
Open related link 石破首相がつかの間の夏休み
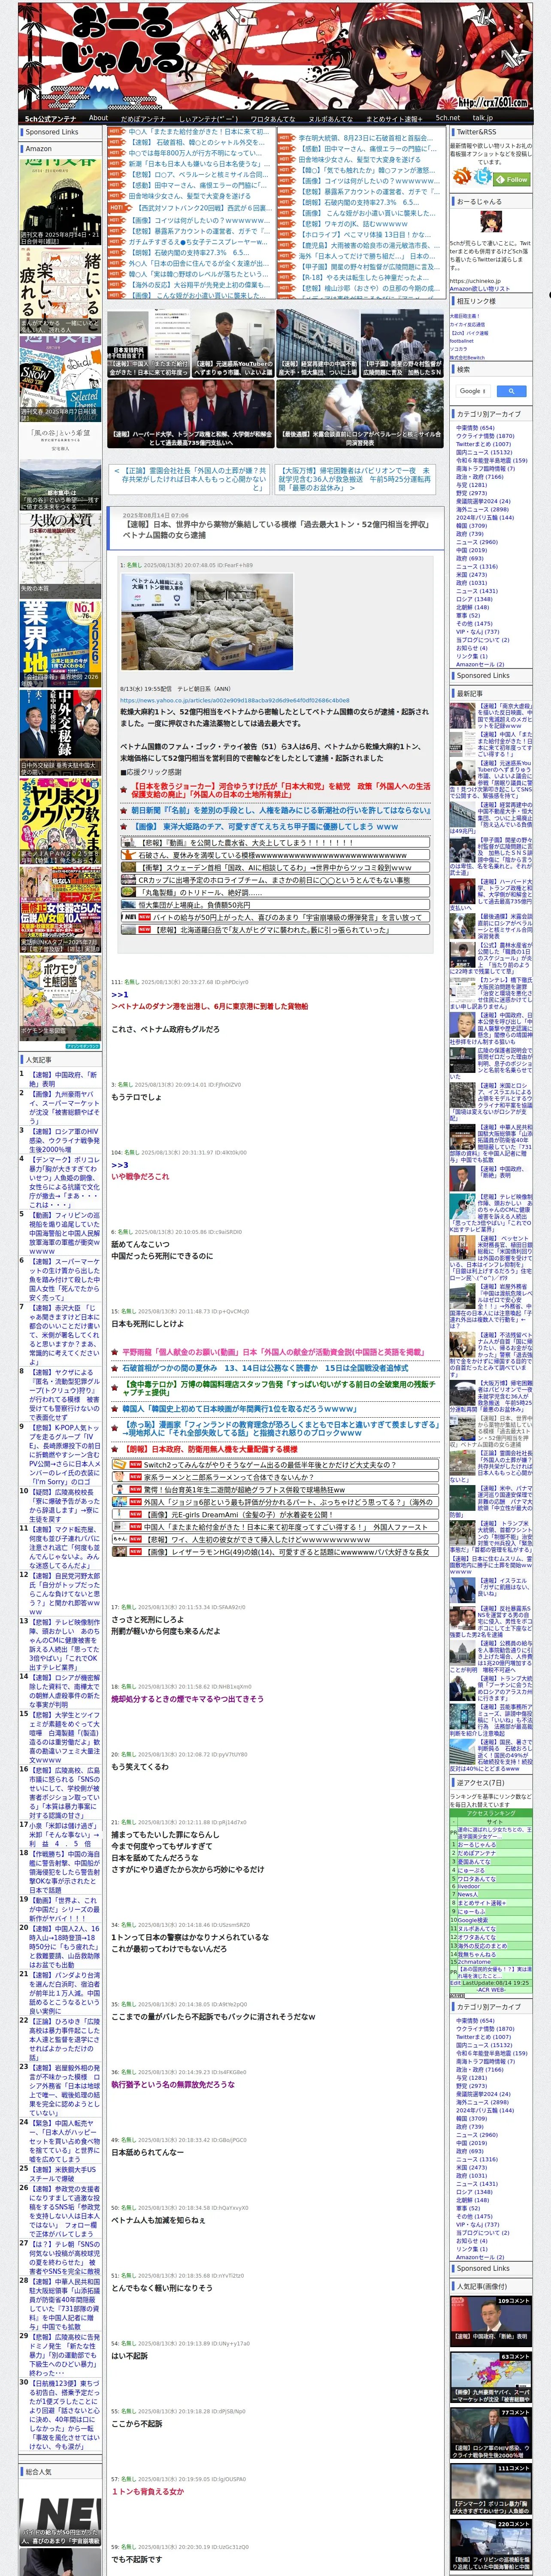pyautogui.click(x=265, y=1368)
